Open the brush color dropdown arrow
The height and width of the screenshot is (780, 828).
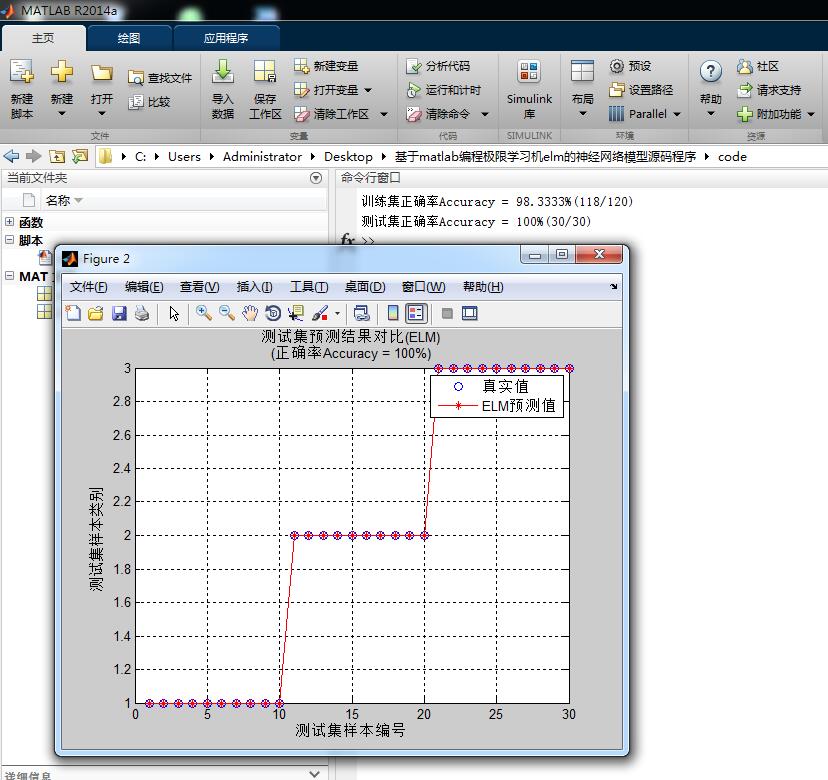(x=337, y=314)
